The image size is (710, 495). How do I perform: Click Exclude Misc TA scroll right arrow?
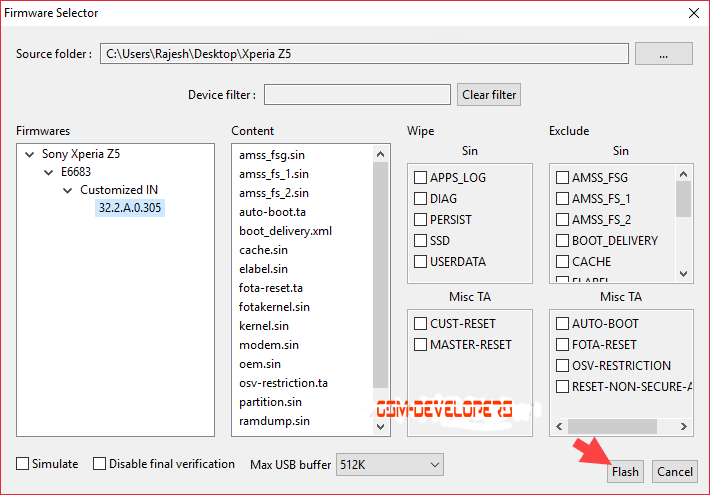[683, 427]
